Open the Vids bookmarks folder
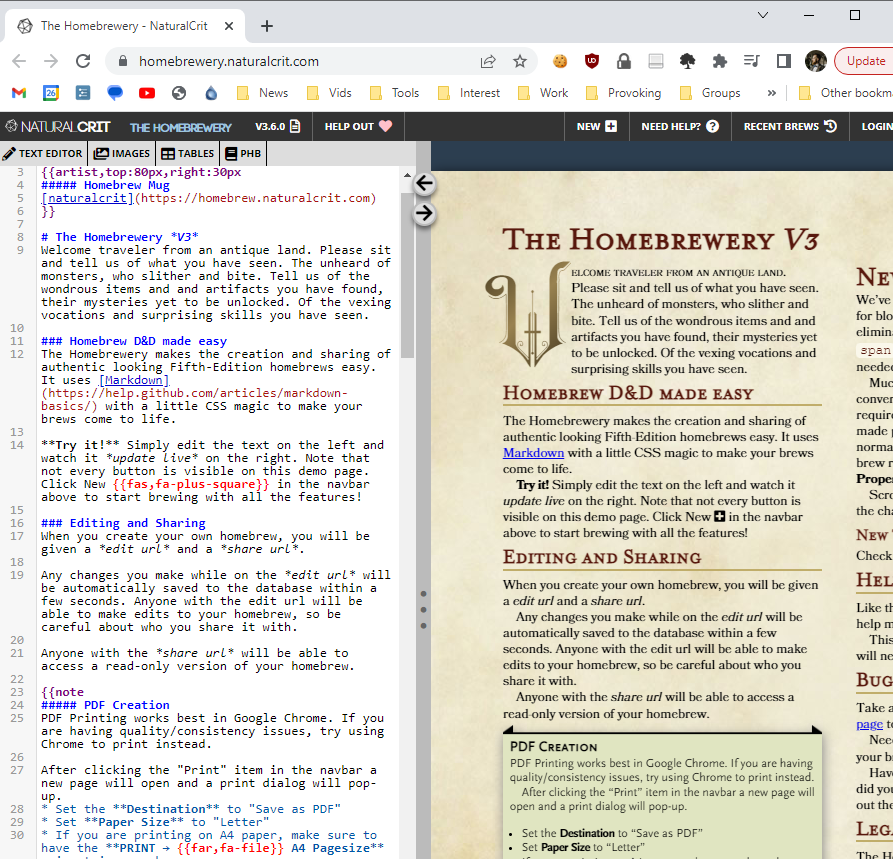The height and width of the screenshot is (859, 893). click(329, 93)
